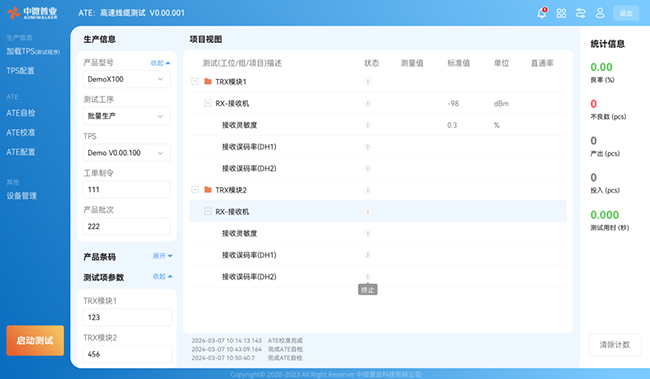
Task: Click the dBm unit cell
Action: [501, 103]
